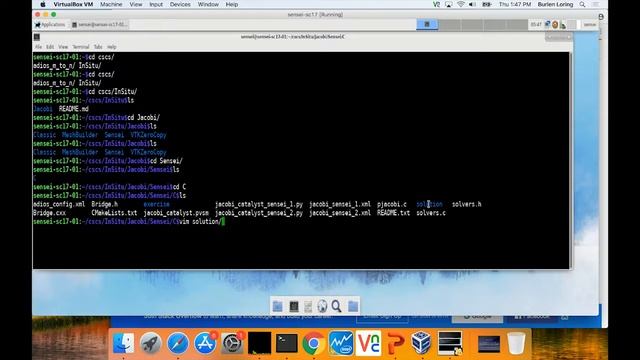Click the Burlen Loring user name
The width and height of the screenshot is (640, 360).
555,4
